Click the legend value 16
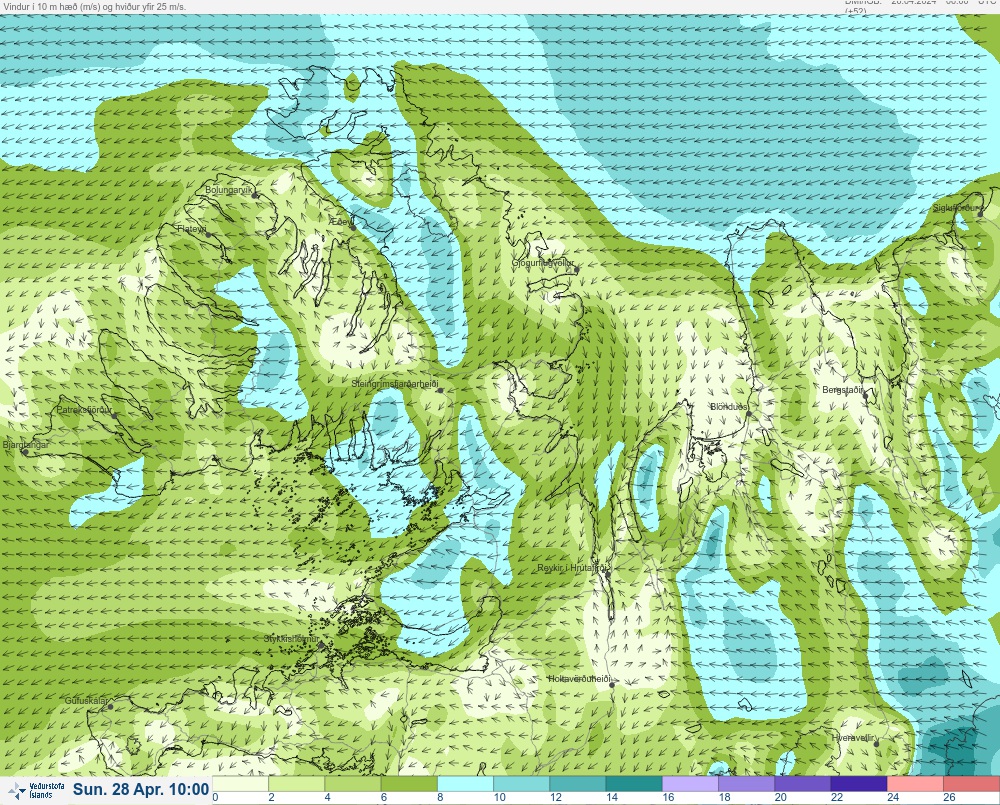 668,797
